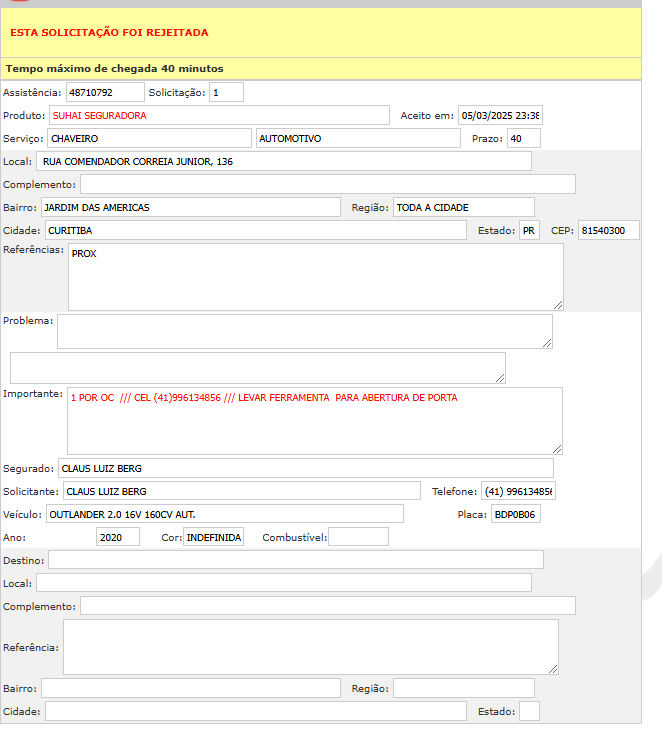Focus the Aceito em date field
The image size is (662, 729).
[499, 115]
